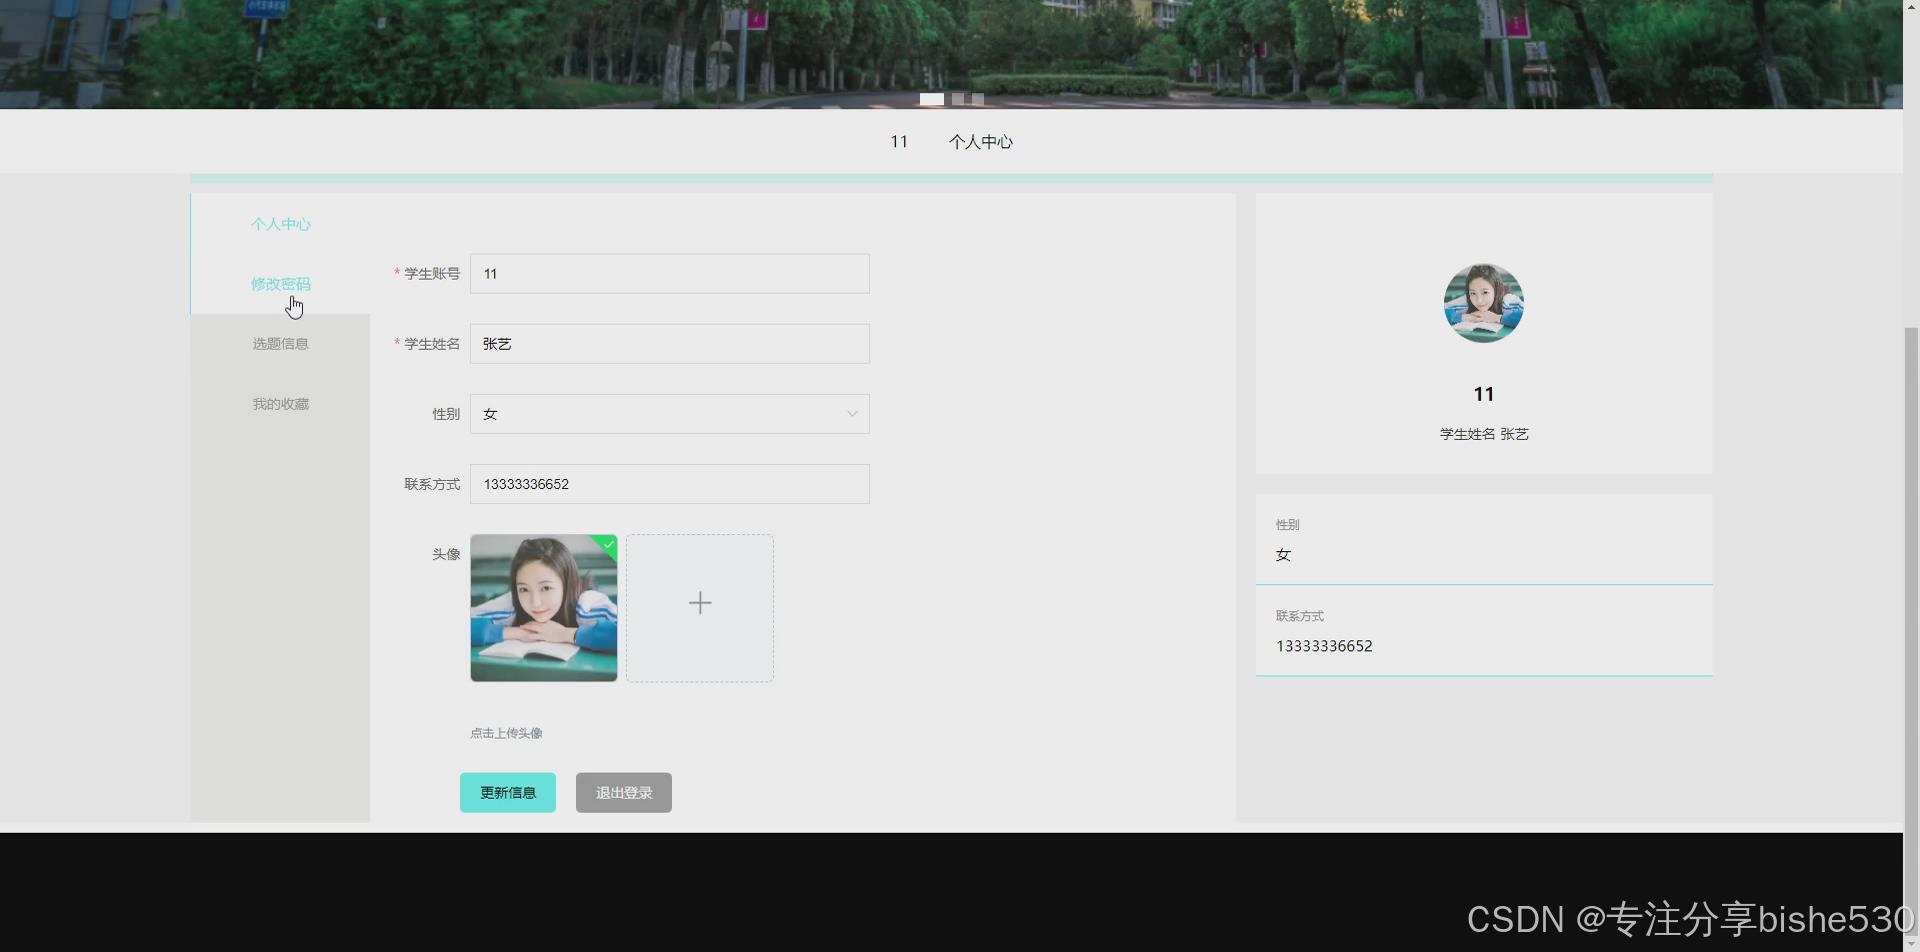Select the third banner carousel indicator
The width and height of the screenshot is (1920, 952).
[x=978, y=99]
